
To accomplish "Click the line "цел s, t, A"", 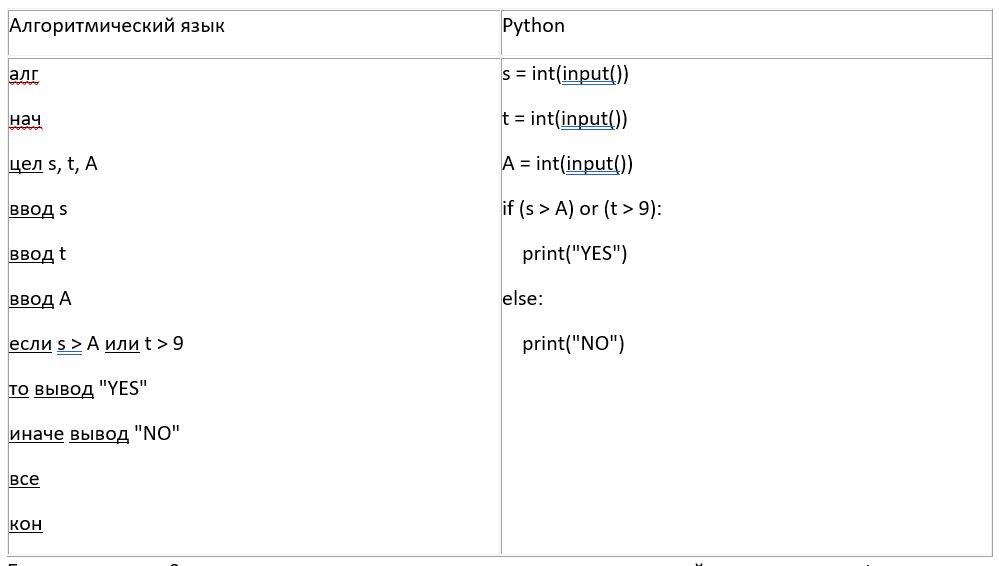I will coord(53,164).
